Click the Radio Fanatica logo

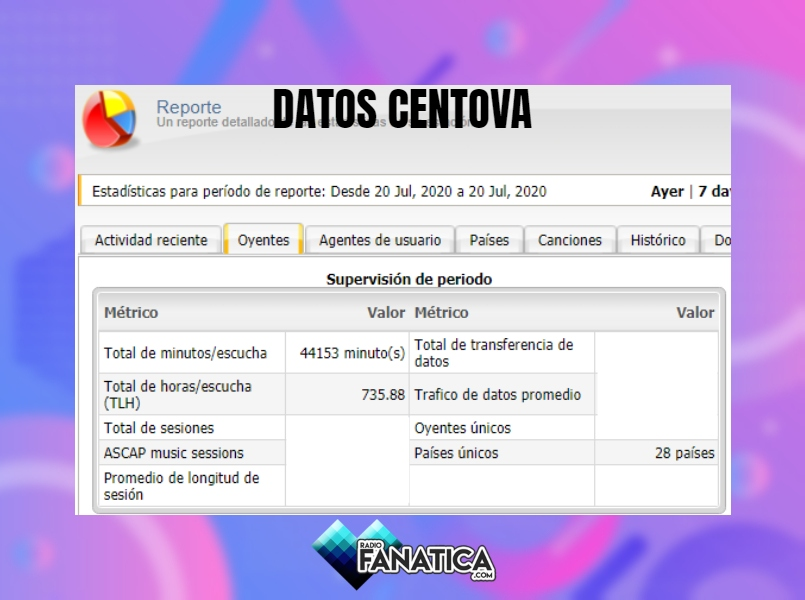click(403, 554)
